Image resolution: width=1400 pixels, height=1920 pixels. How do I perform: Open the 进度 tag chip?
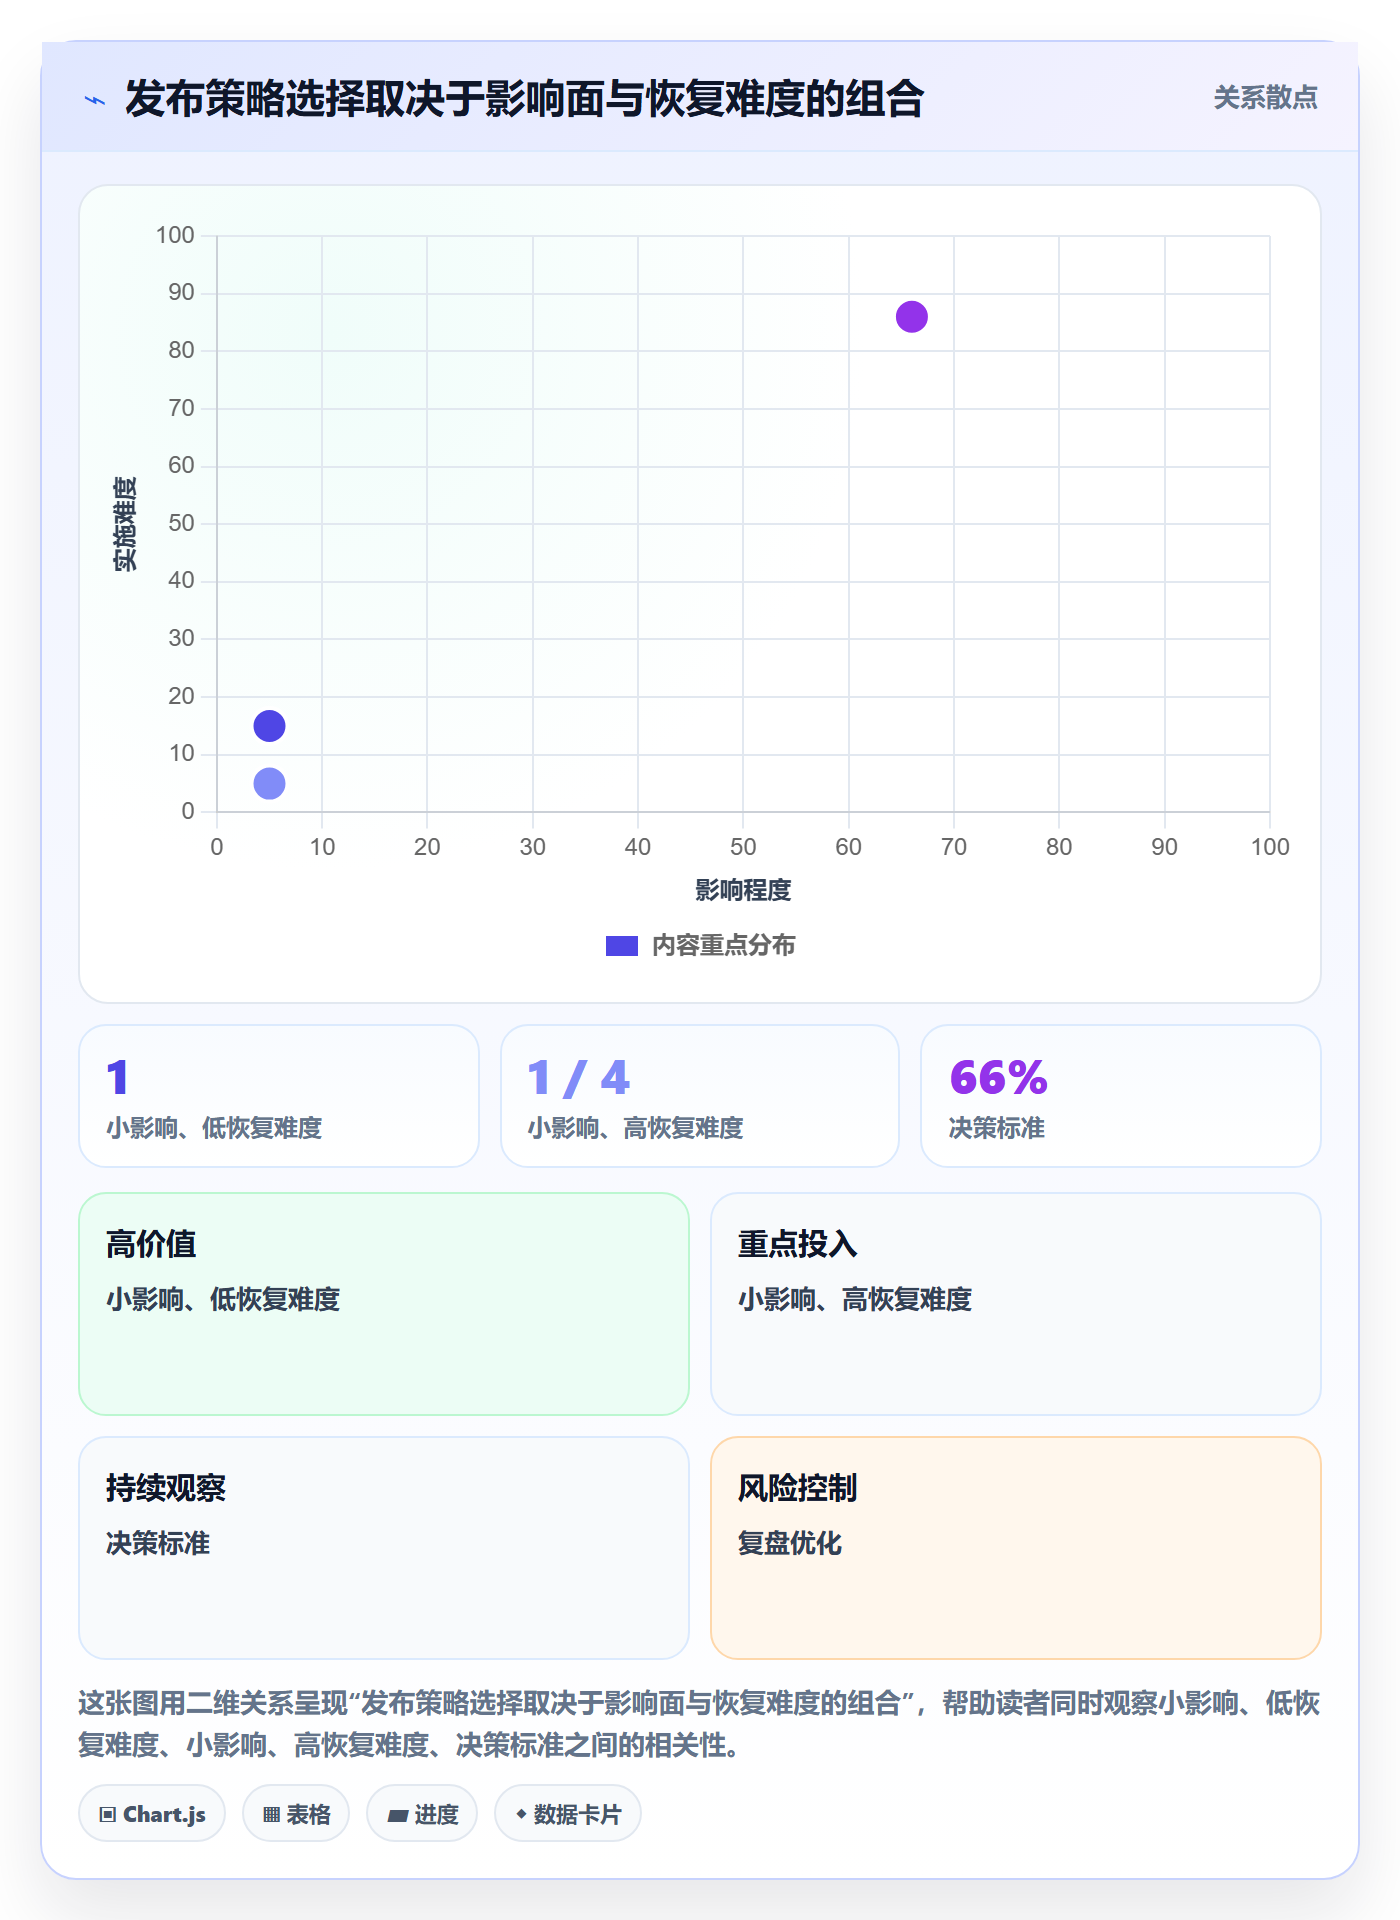(422, 1814)
